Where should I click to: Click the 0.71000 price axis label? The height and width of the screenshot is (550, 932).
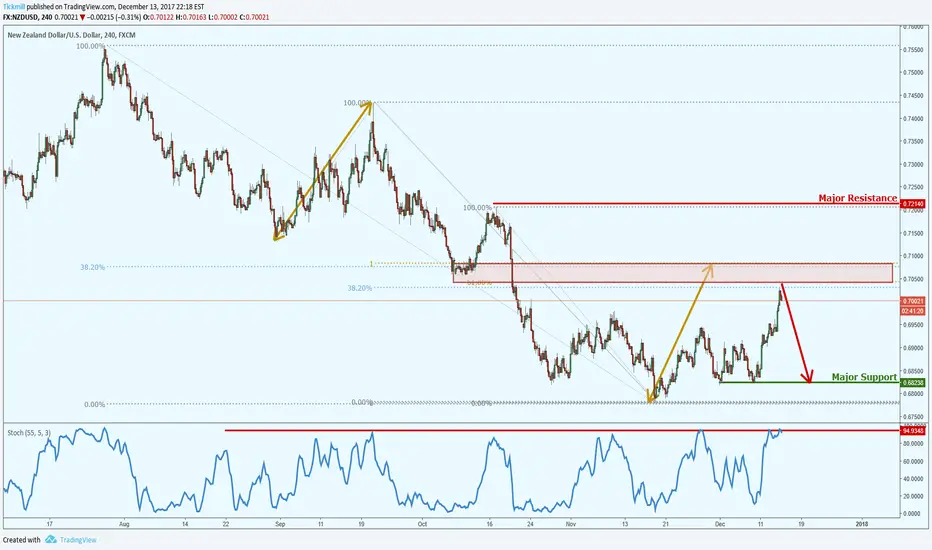pos(913,256)
